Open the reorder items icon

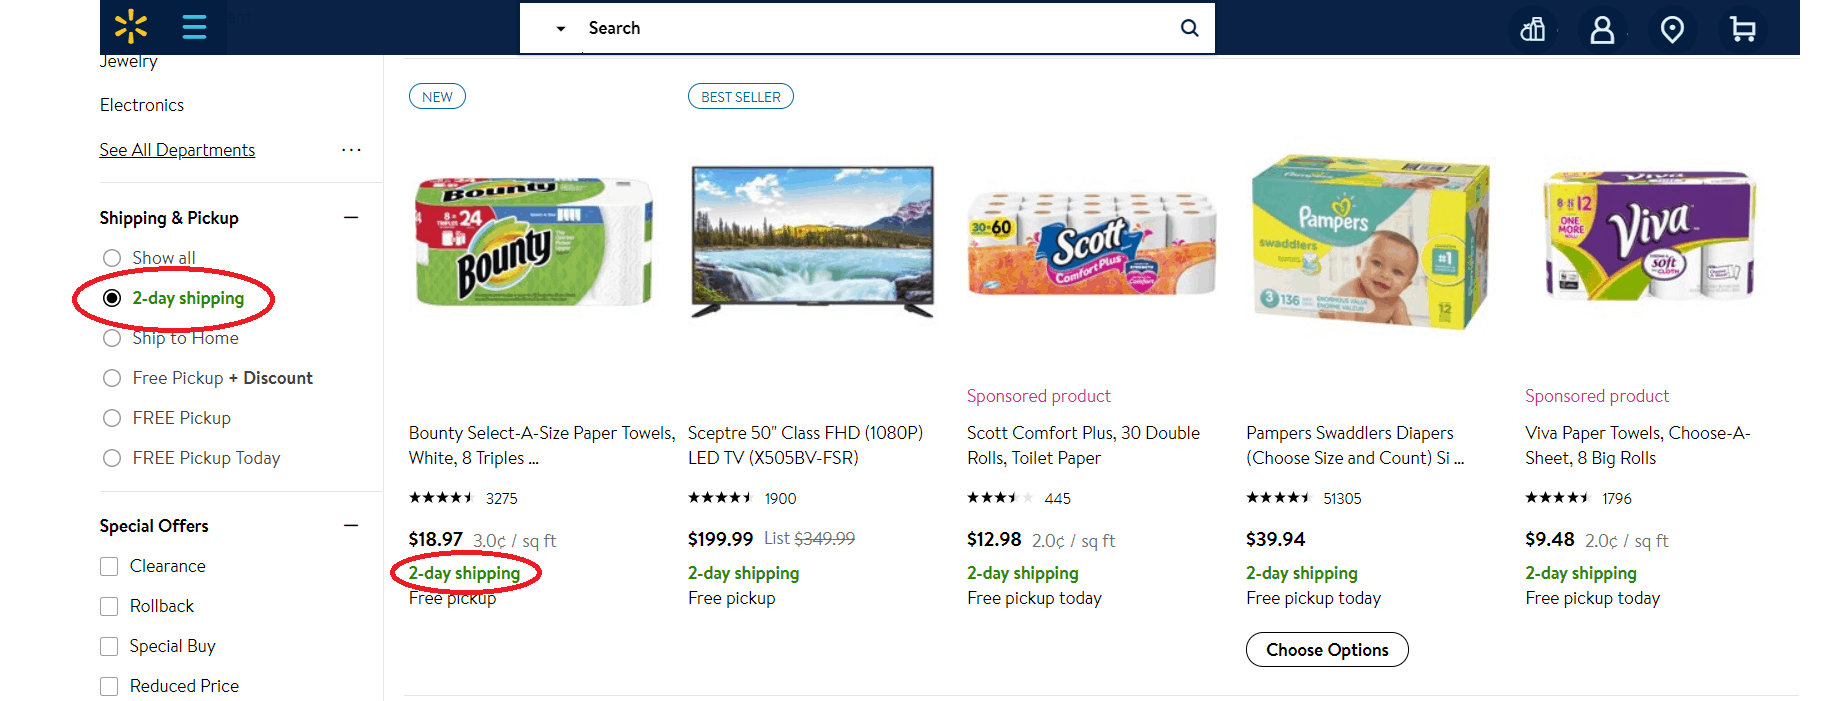pyautogui.click(x=1532, y=30)
